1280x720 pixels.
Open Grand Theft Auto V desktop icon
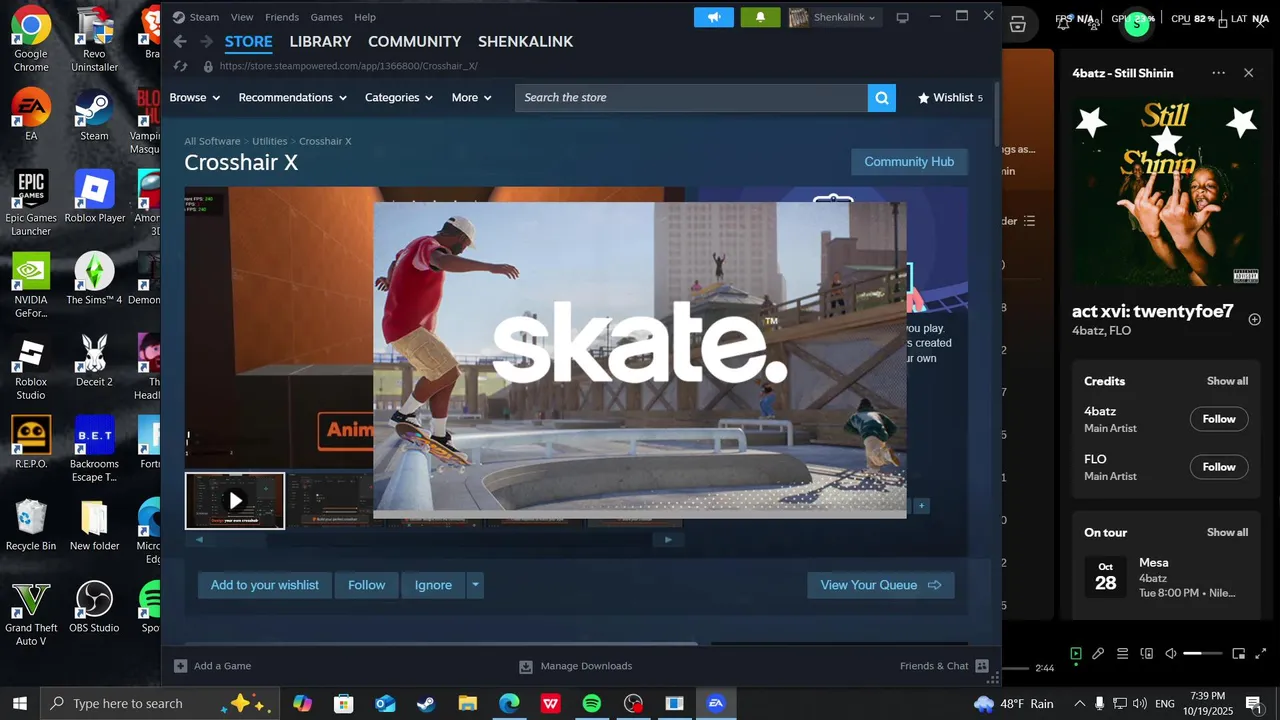pos(31,614)
